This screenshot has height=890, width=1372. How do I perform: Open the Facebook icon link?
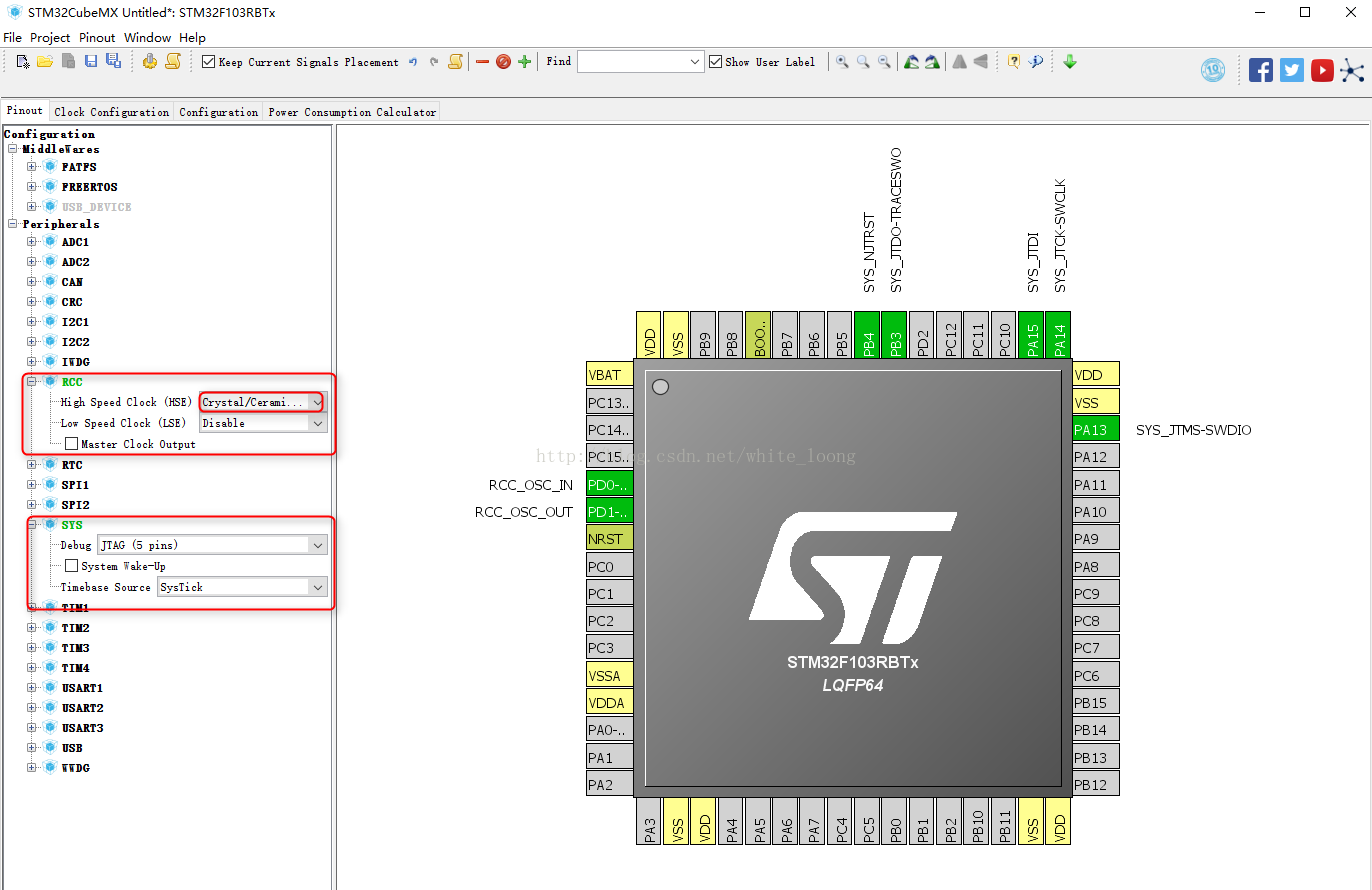click(x=1261, y=70)
